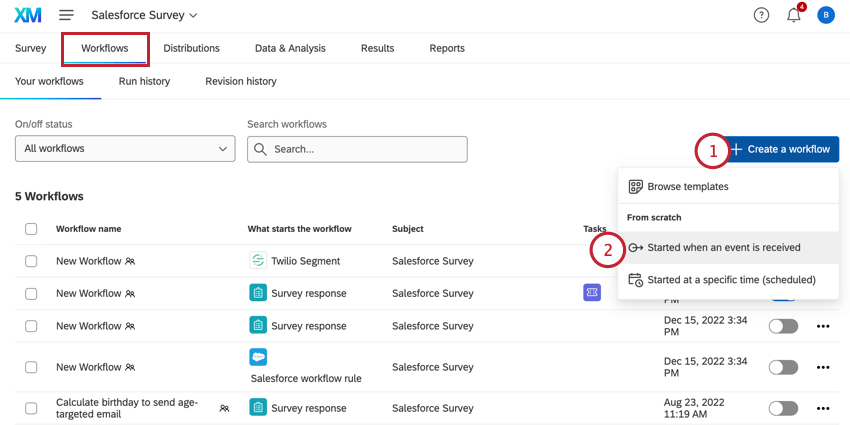Select Started at a specific time option
This screenshot has height=425, width=850.
(x=731, y=280)
